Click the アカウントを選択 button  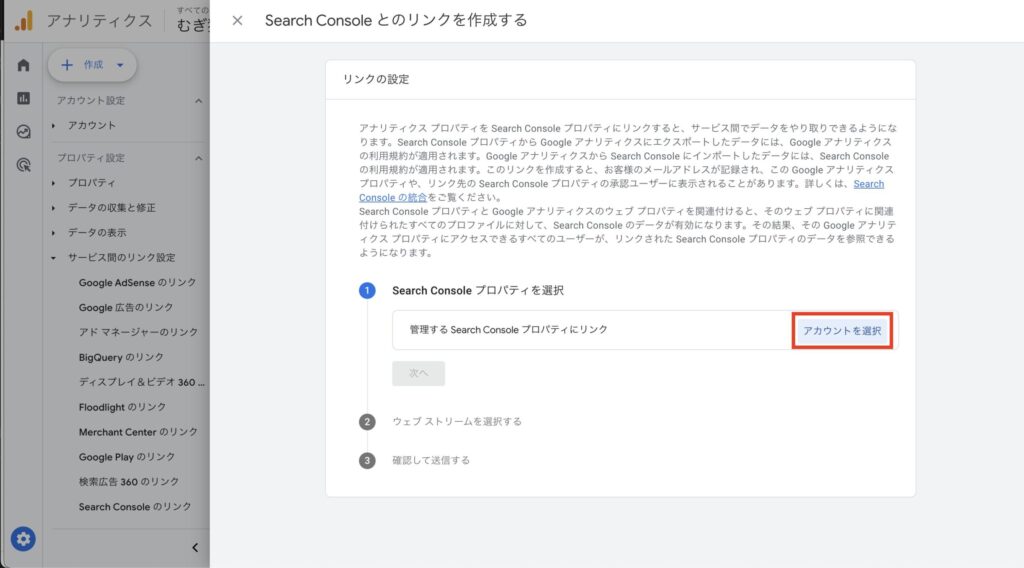coord(842,331)
